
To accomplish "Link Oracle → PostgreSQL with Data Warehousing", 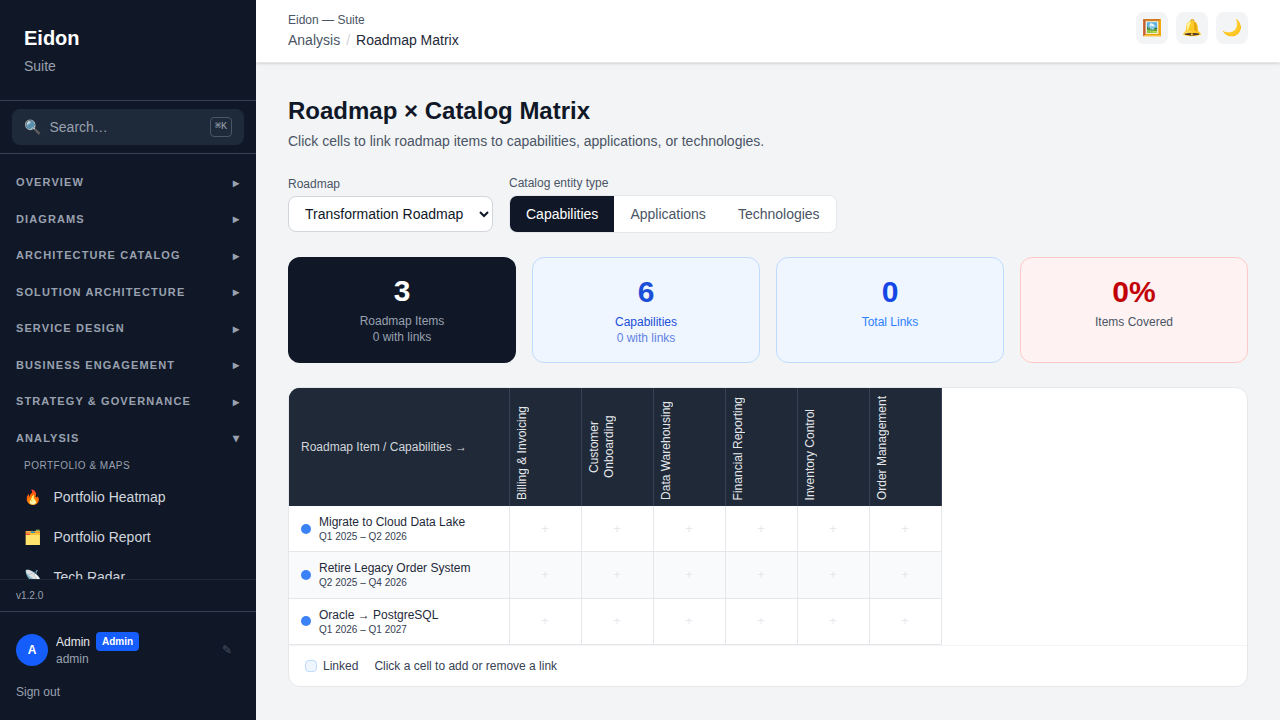I will click(x=689, y=621).
